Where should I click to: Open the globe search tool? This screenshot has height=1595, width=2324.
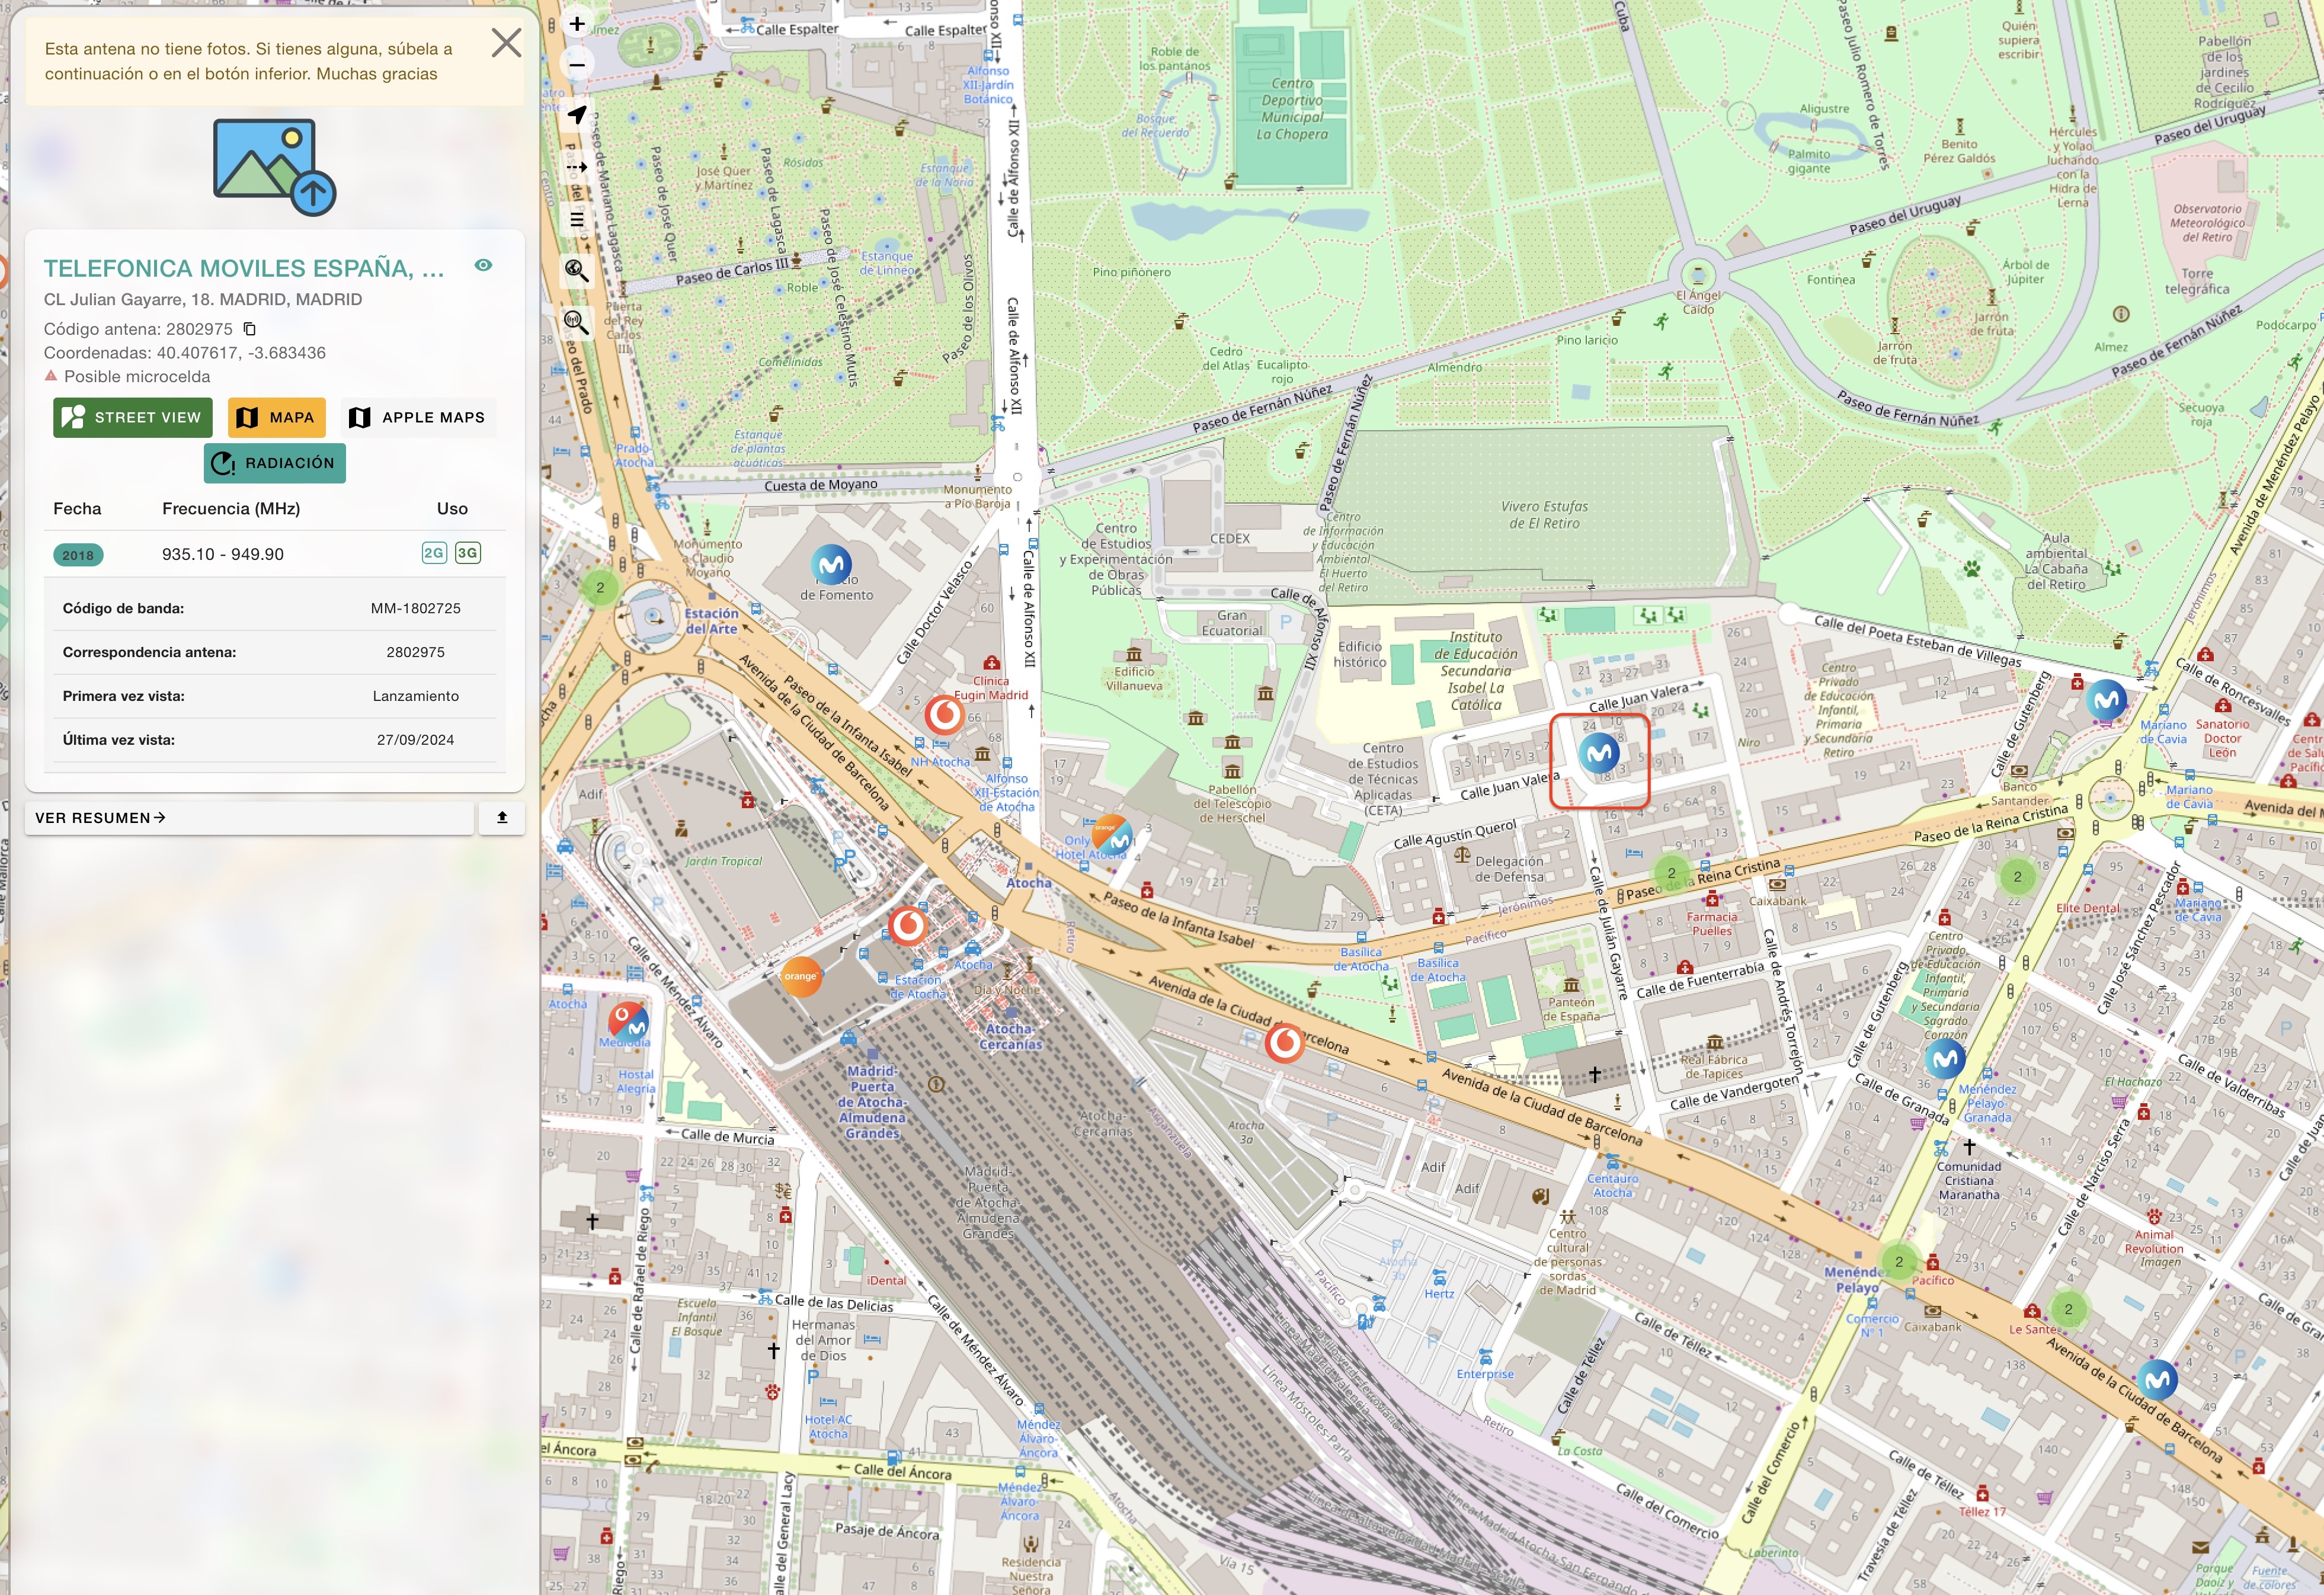click(x=577, y=270)
